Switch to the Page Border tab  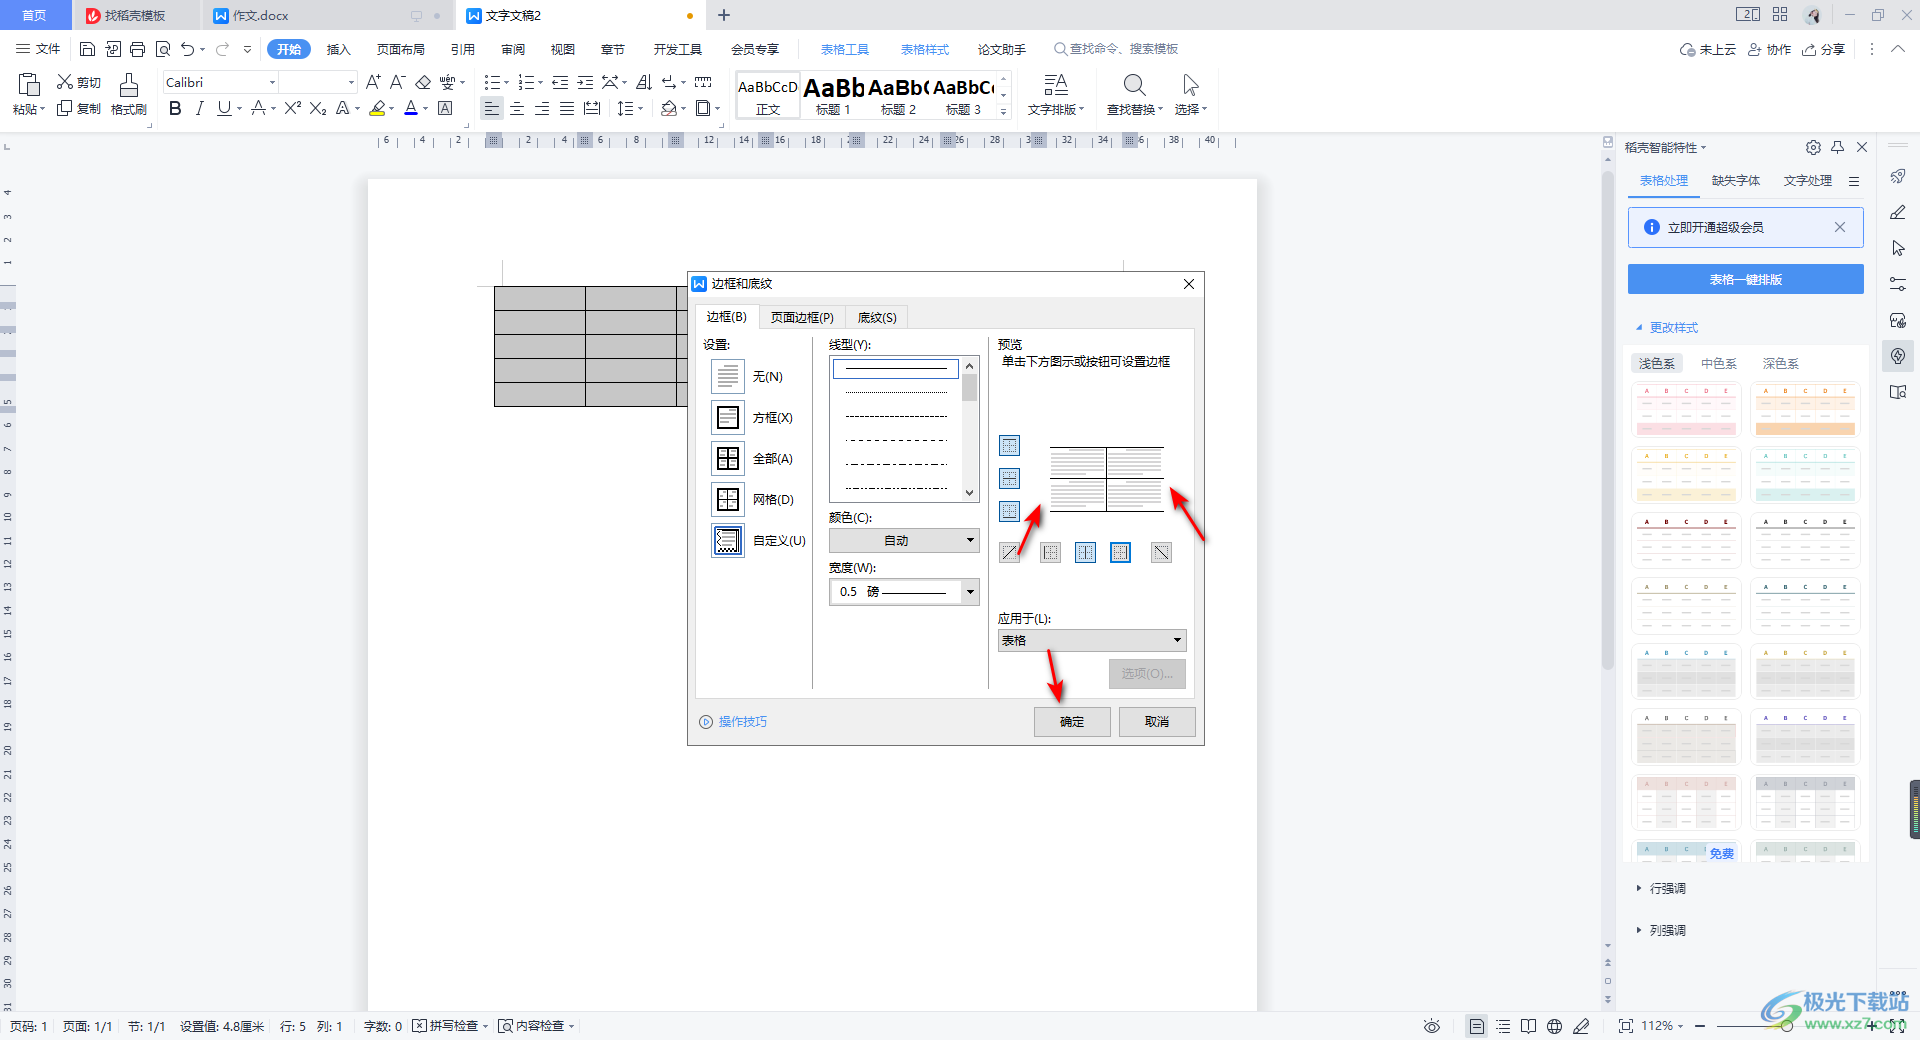[802, 318]
